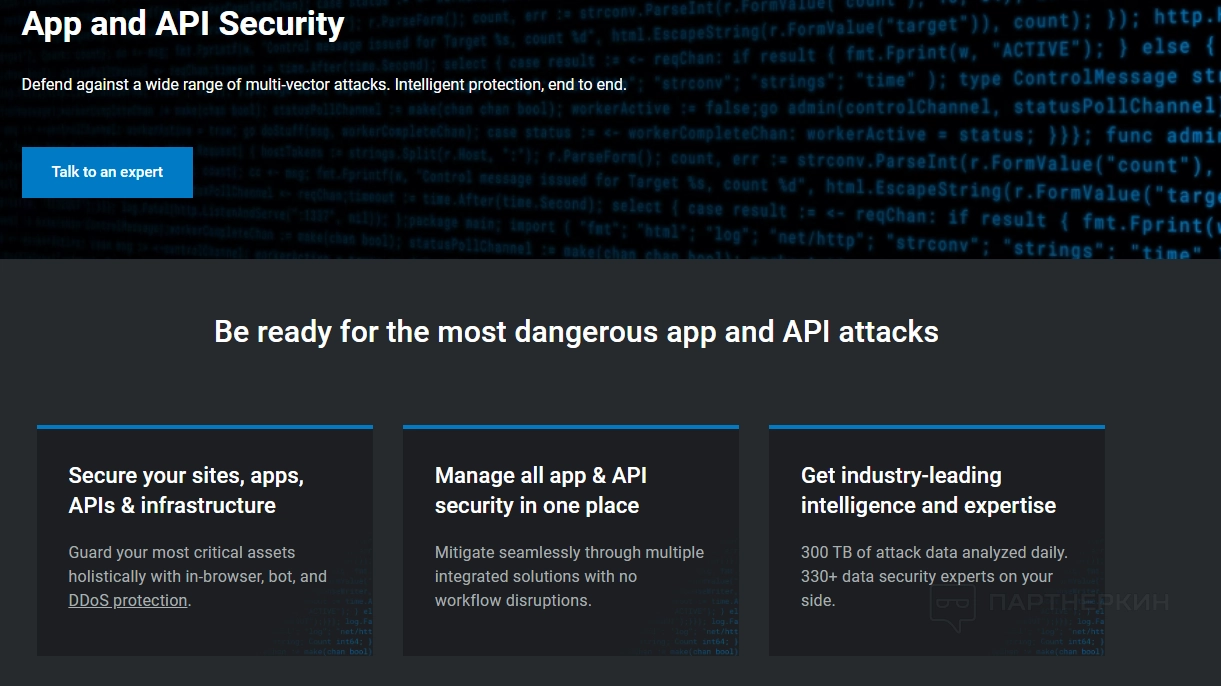The width and height of the screenshot is (1221, 686).
Task: Click the blue top bar of the intelligence card
Action: click(937, 427)
